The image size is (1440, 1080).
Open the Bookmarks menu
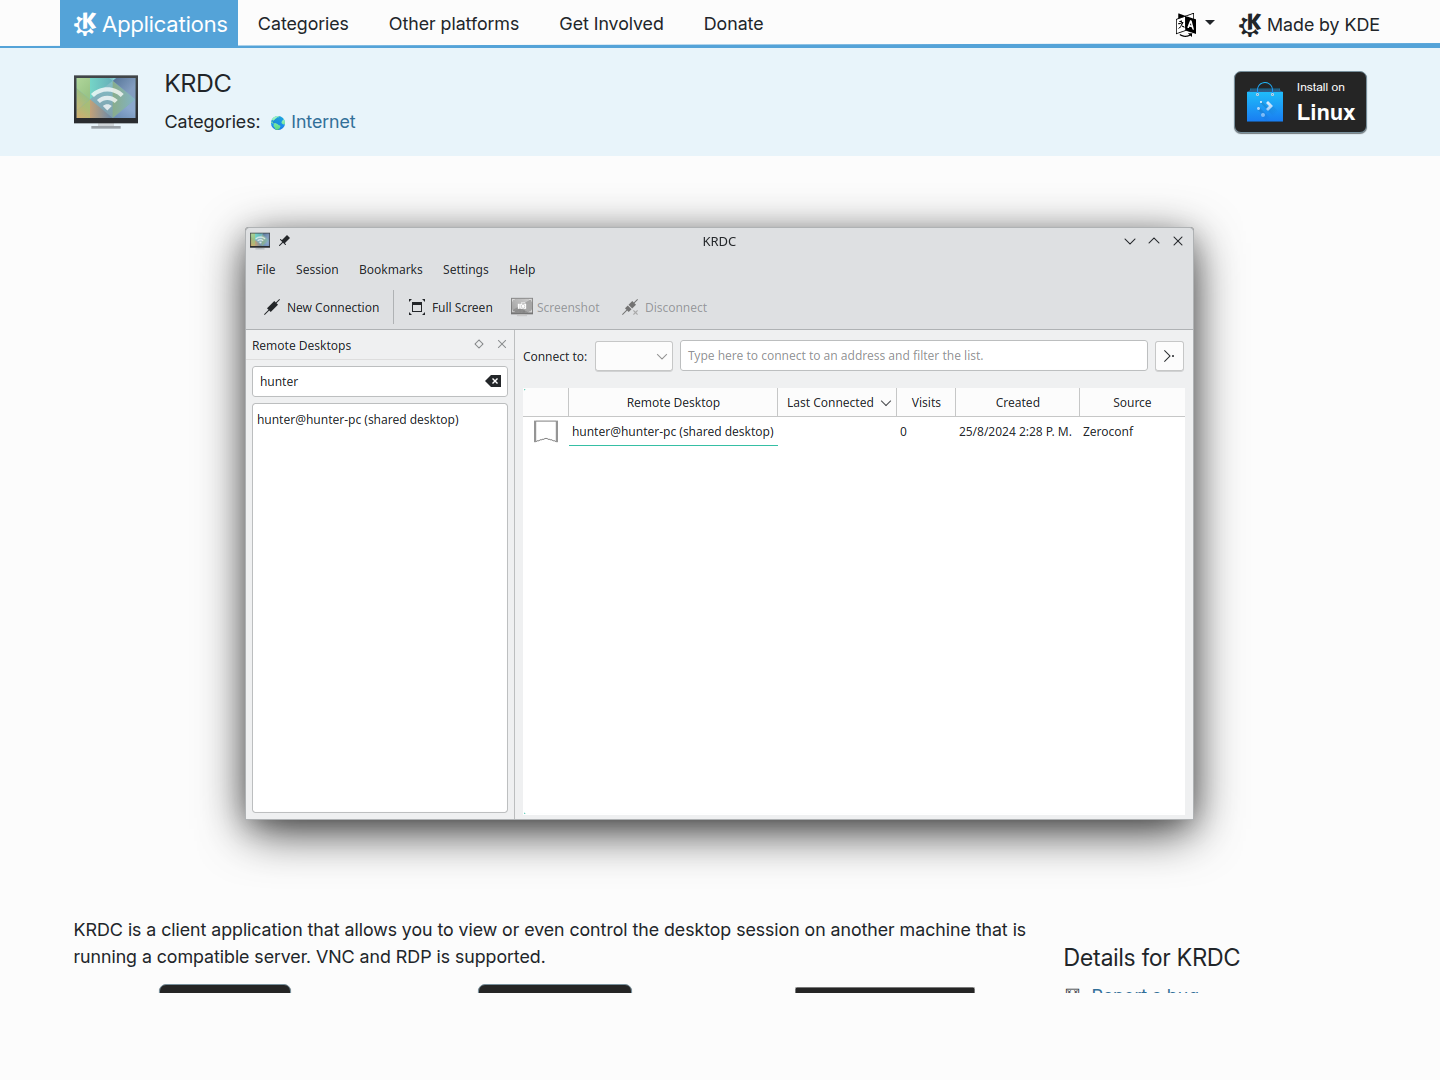click(391, 270)
